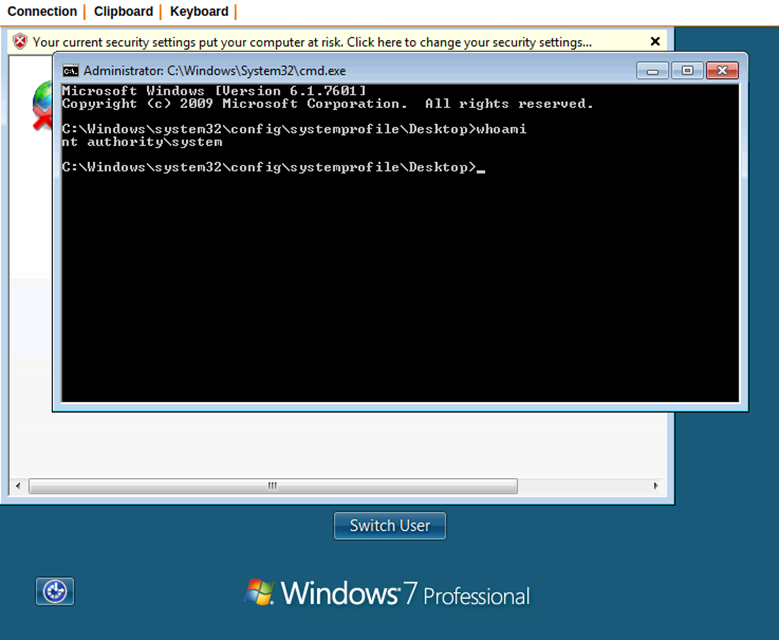Click the Switch User button

390,526
